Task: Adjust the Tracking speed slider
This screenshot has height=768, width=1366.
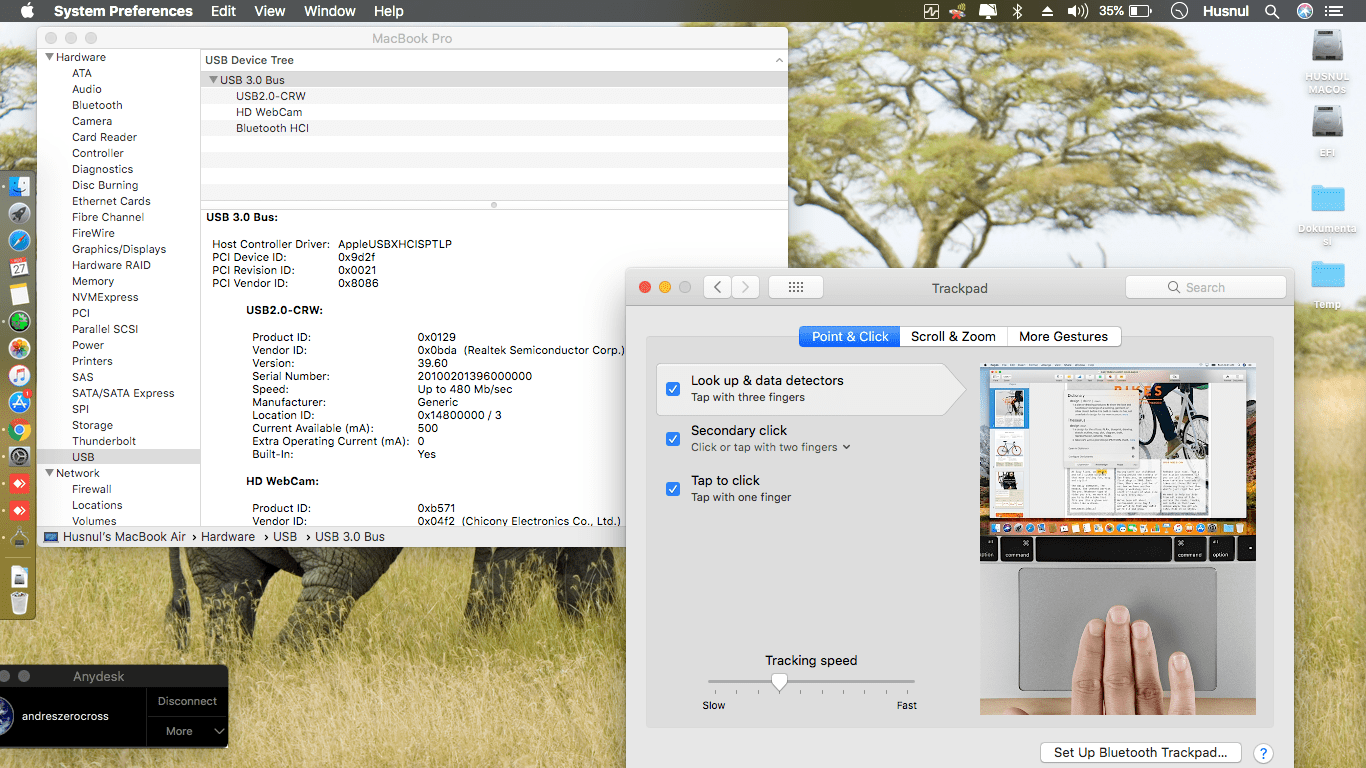Action: point(779,682)
